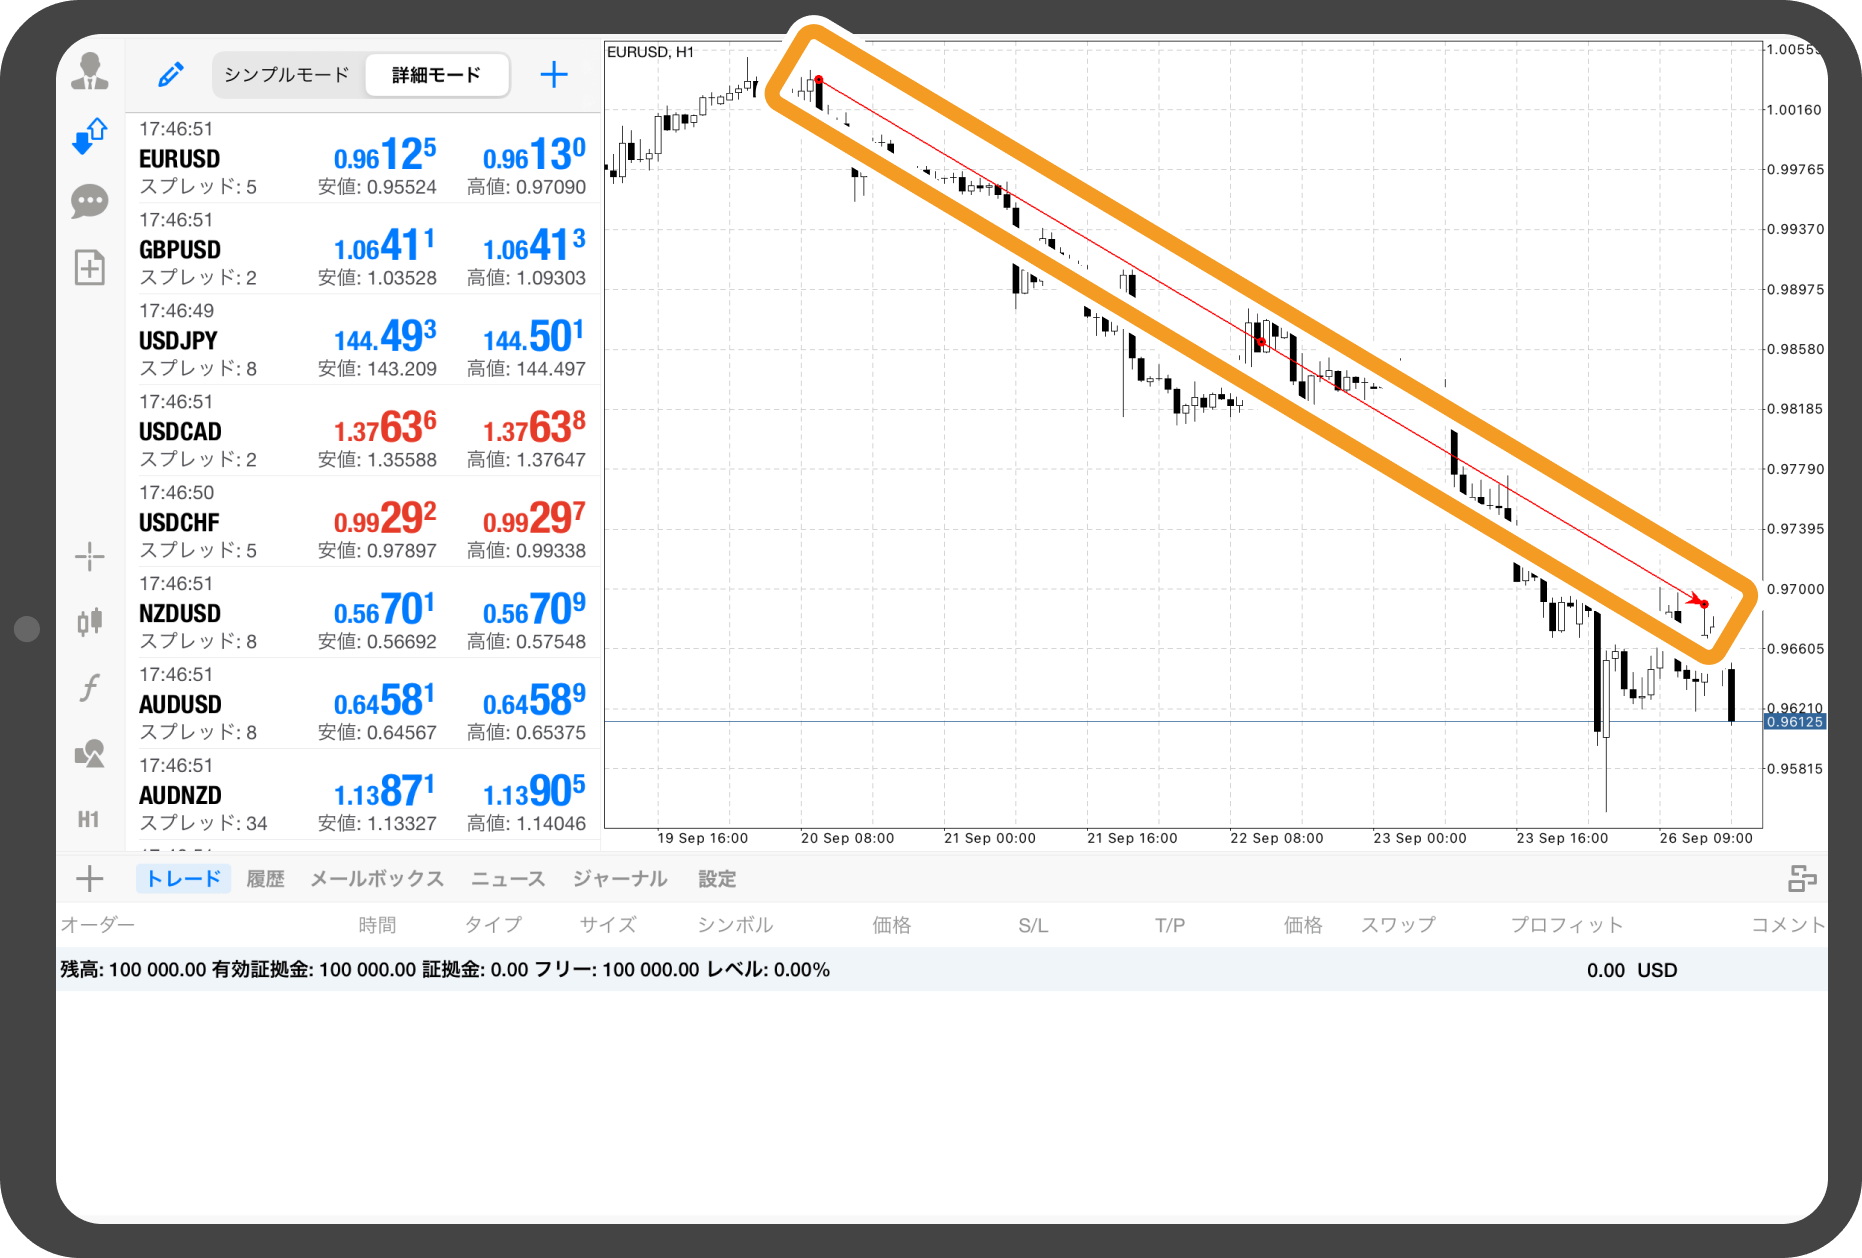Click the new order document icon
This screenshot has height=1258, width=1862.
90,267
